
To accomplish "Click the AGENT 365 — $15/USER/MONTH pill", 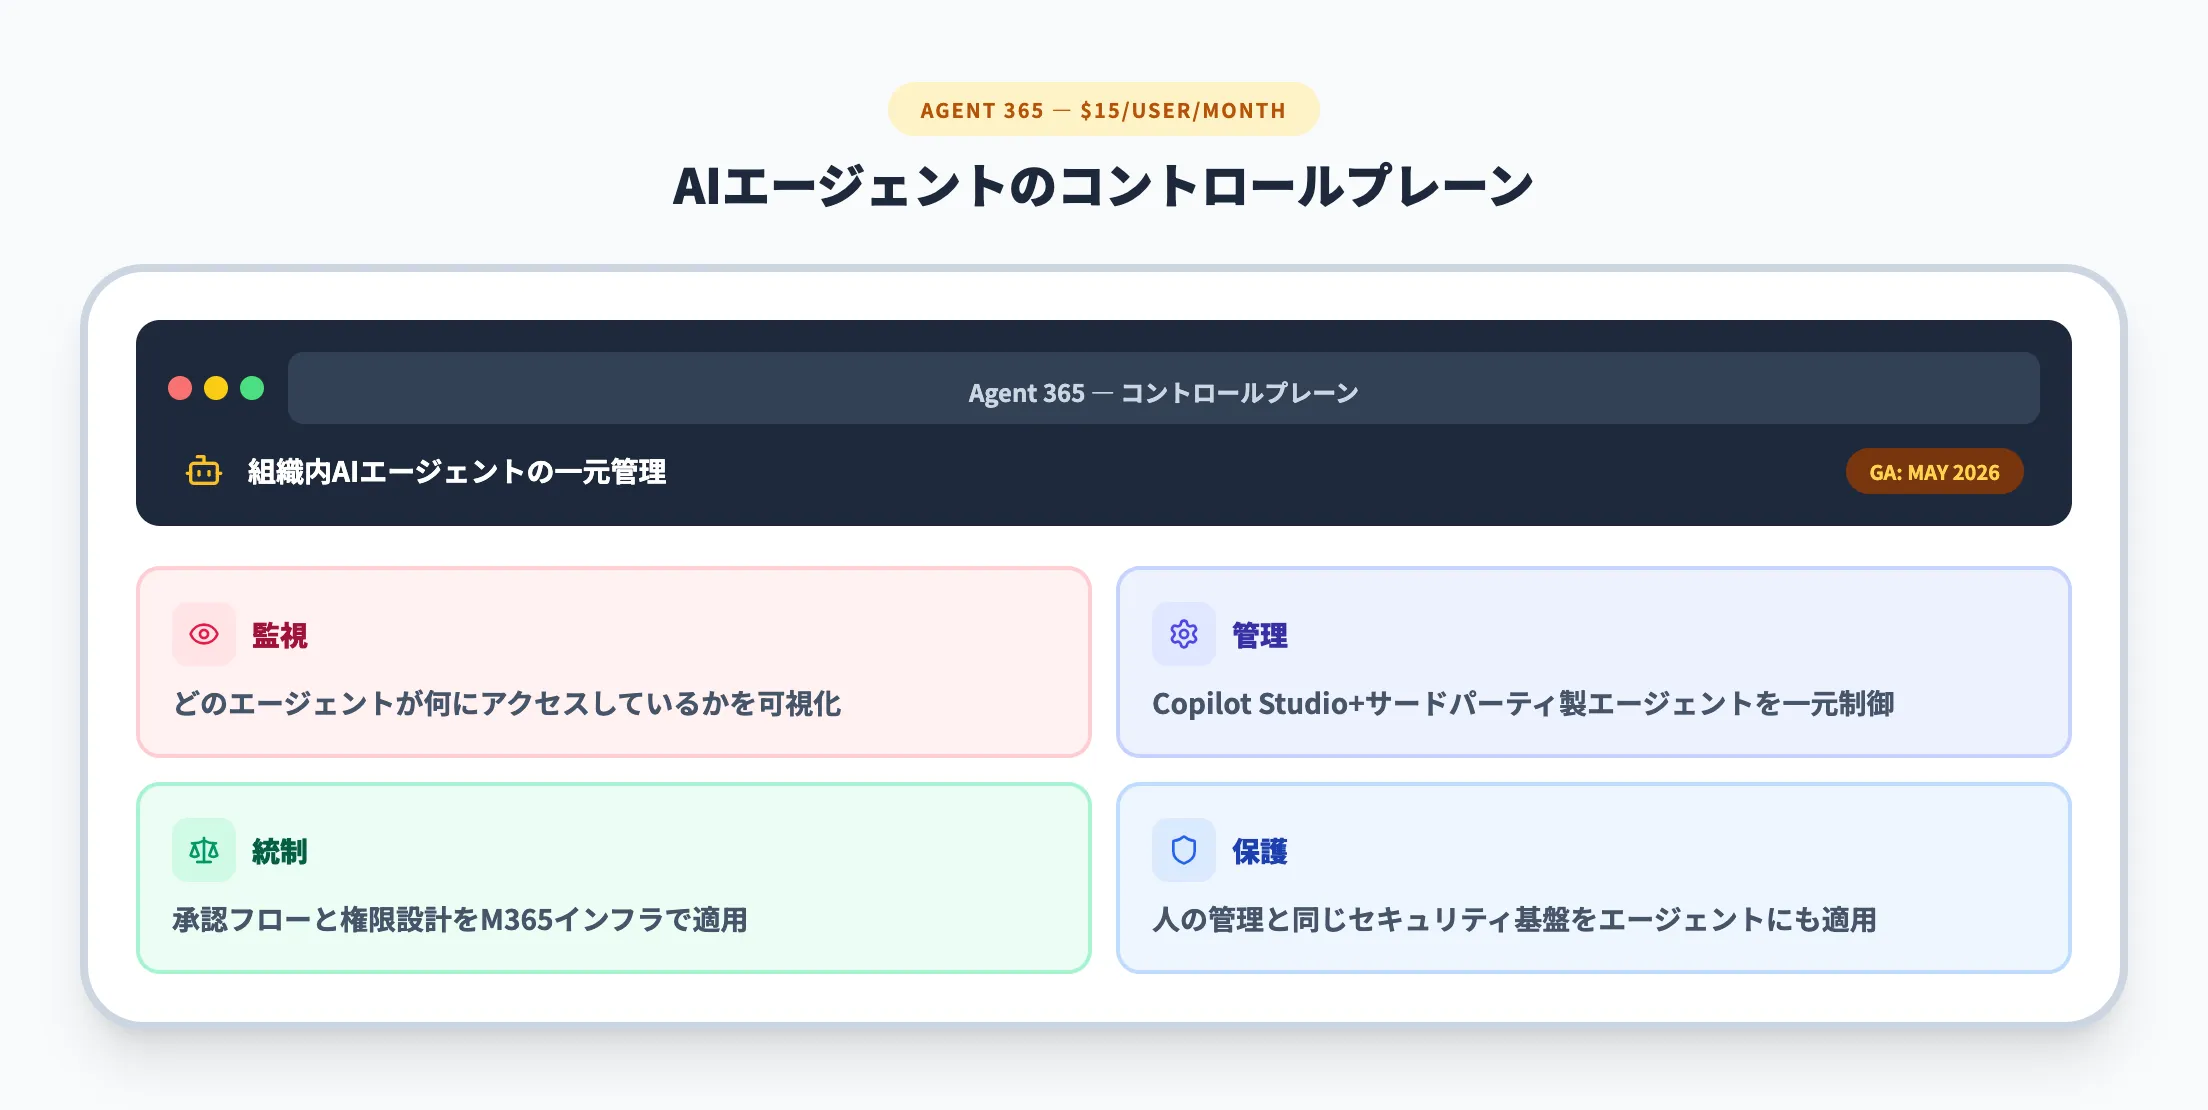I will (1103, 110).
